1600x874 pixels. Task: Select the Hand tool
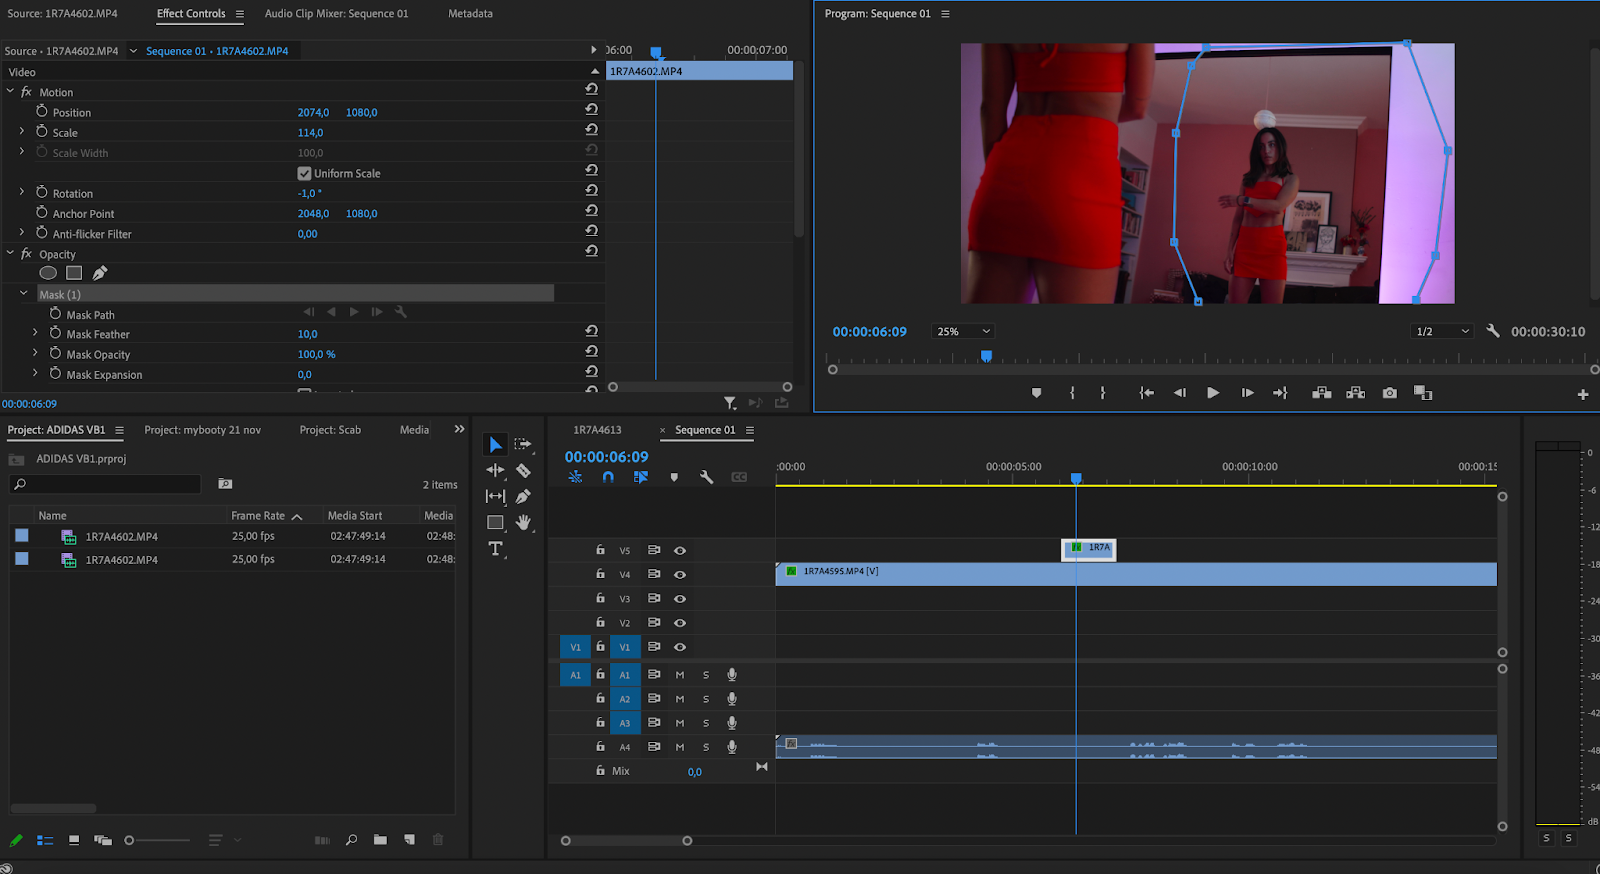point(523,523)
